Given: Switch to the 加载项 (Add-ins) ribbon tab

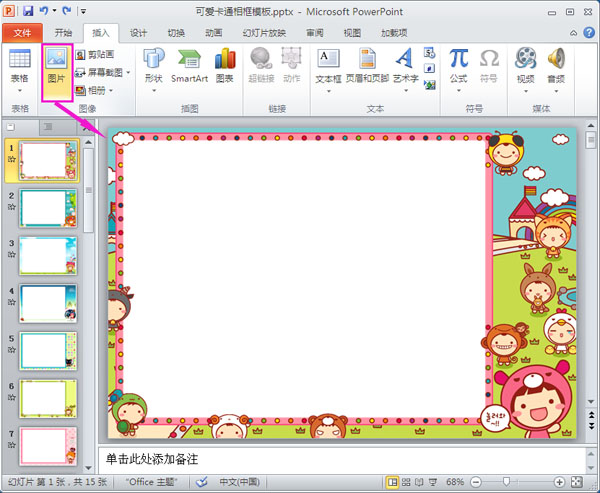Looking at the screenshot, I should point(394,33).
